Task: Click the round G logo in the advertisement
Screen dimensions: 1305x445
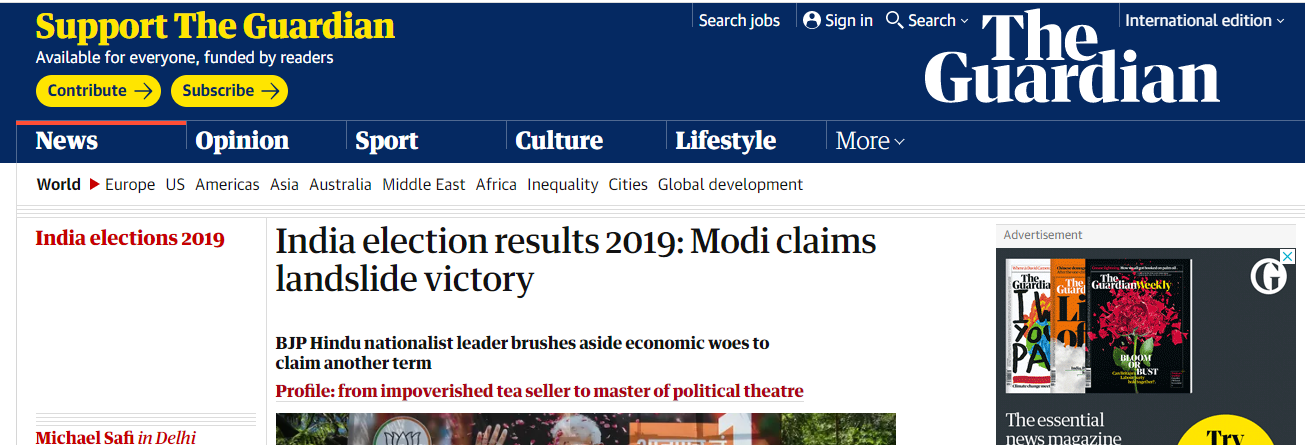Action: pos(1269,275)
